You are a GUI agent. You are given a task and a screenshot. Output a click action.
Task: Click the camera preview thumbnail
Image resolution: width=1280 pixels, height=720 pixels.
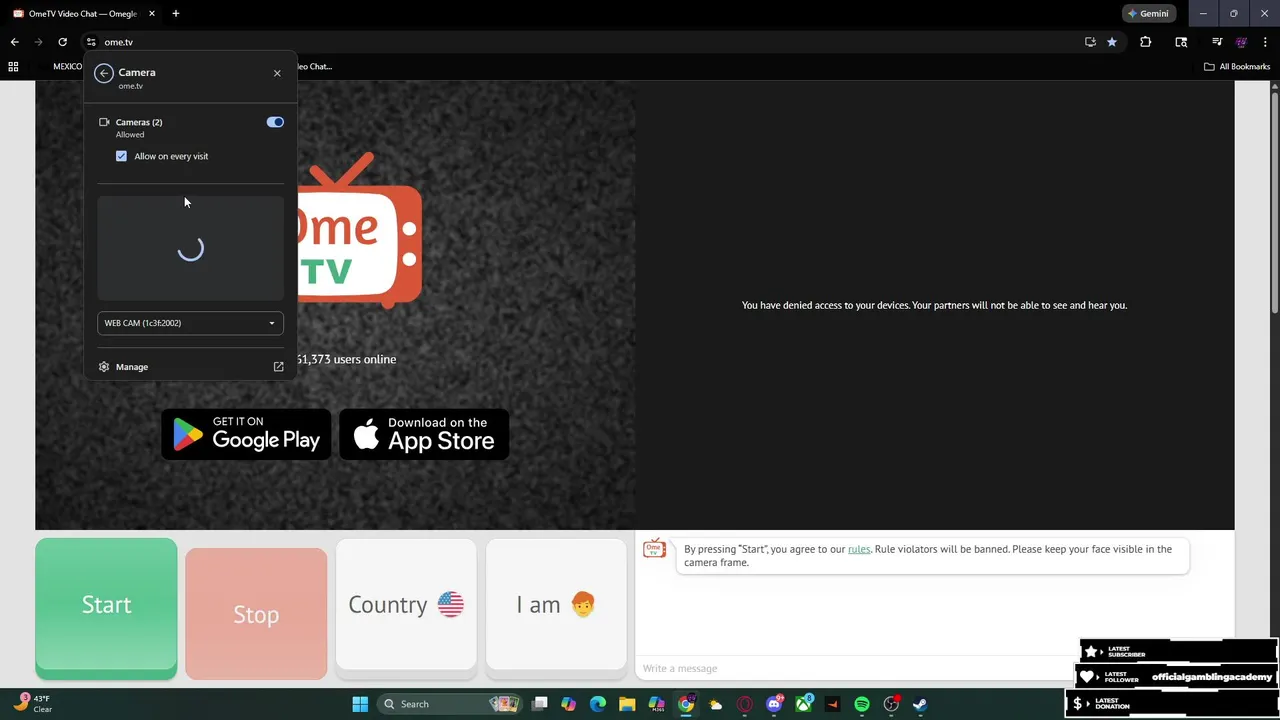point(190,249)
